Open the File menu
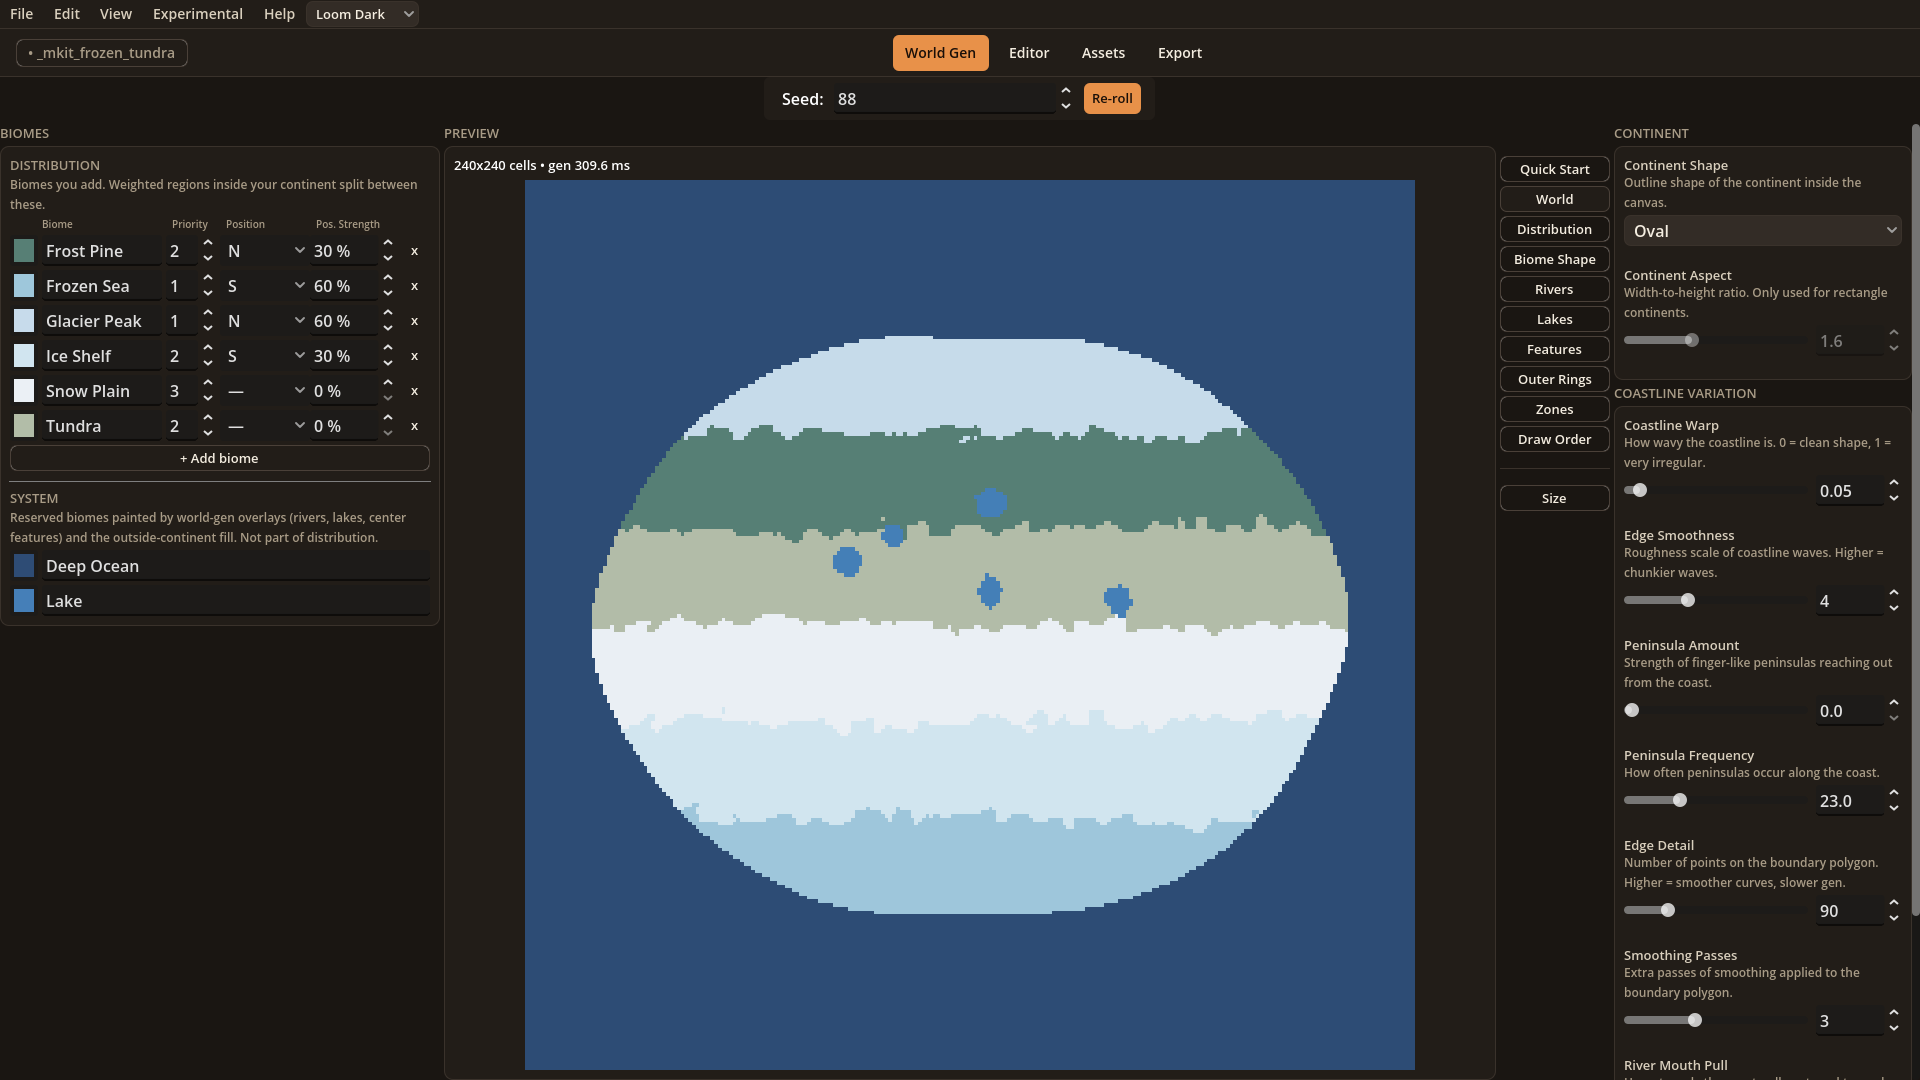The image size is (1920, 1080). click(21, 14)
